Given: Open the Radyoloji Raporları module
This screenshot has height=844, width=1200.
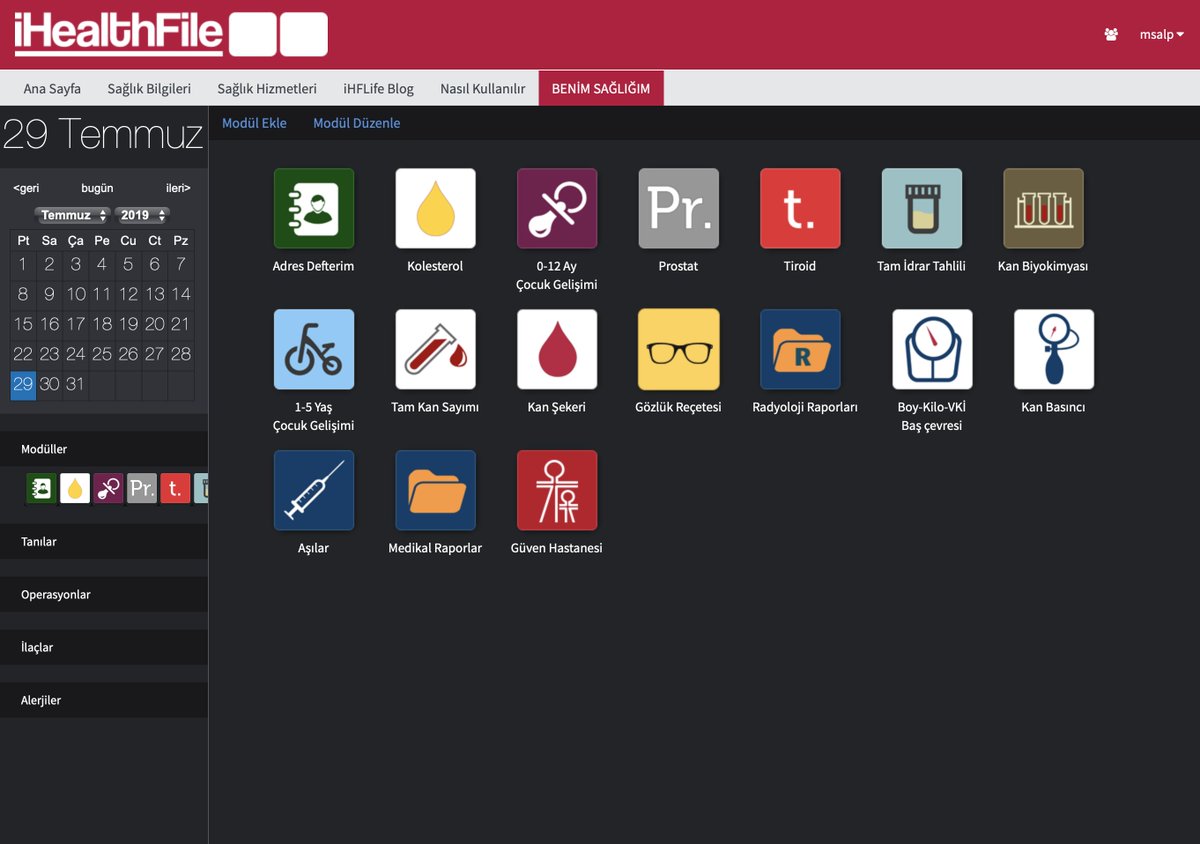Looking at the screenshot, I should (800, 349).
